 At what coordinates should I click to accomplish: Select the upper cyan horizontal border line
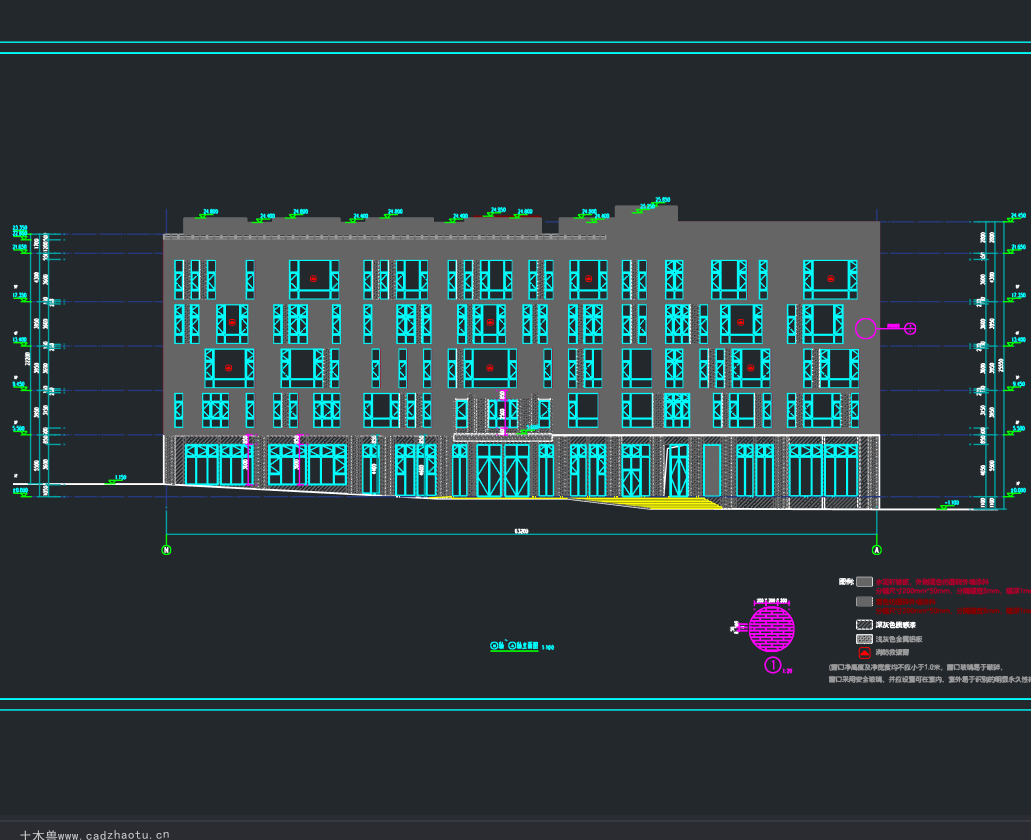tap(516, 42)
